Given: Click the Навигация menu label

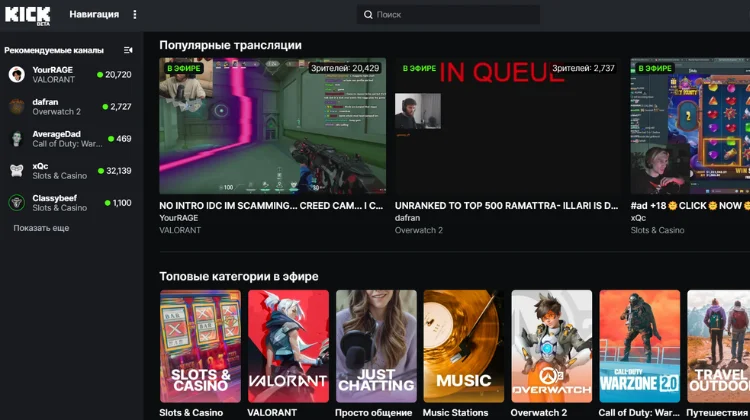Looking at the screenshot, I should [94, 14].
